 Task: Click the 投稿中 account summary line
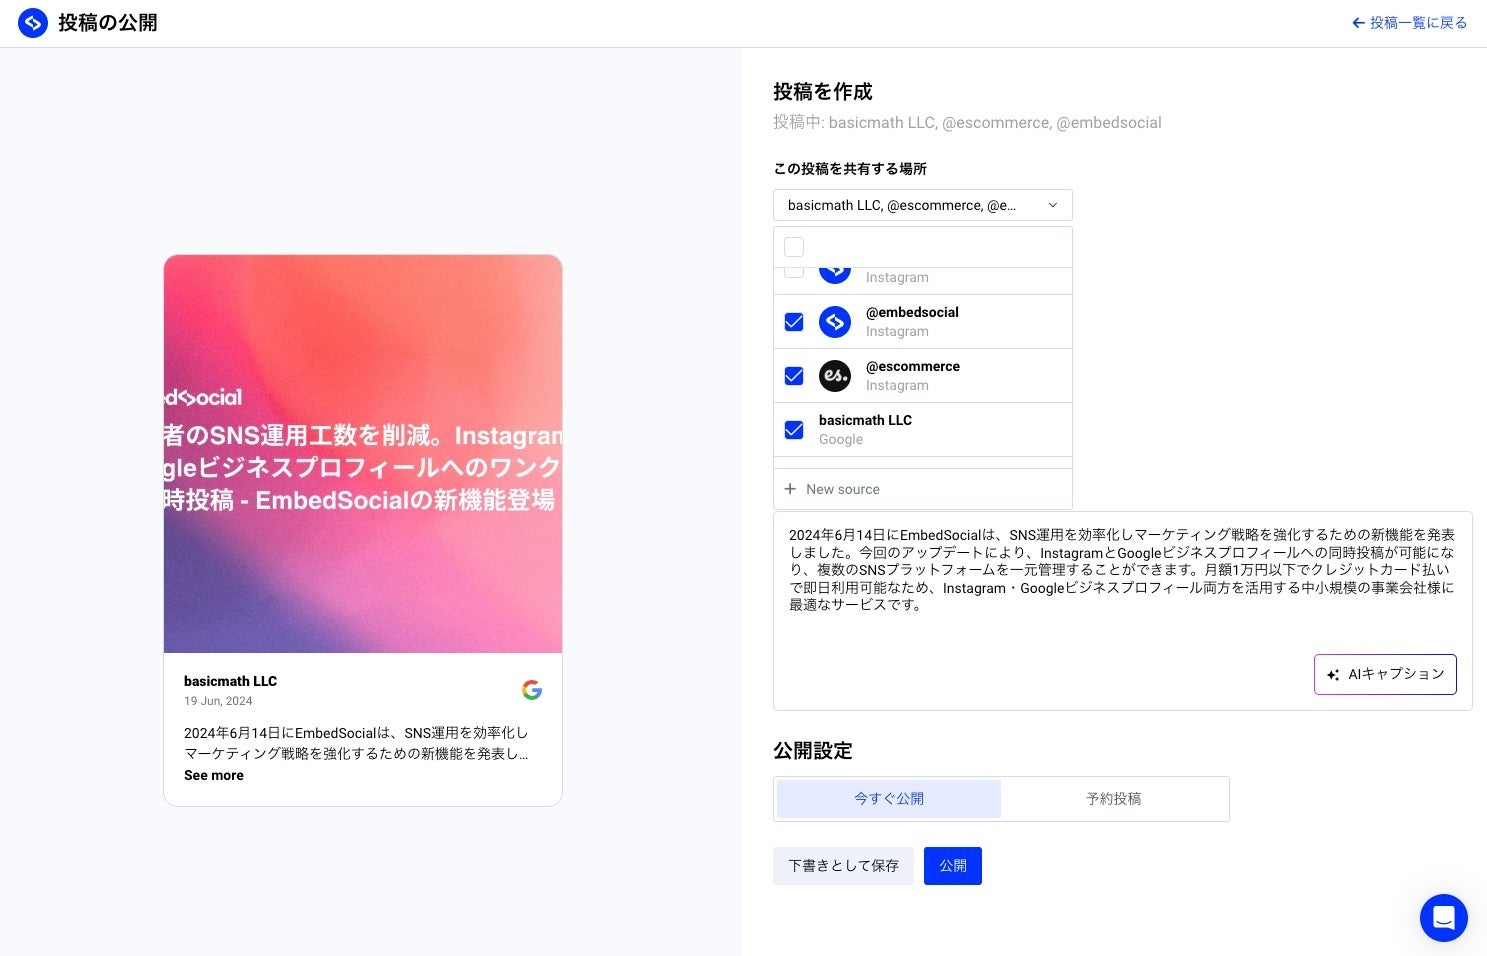click(967, 123)
